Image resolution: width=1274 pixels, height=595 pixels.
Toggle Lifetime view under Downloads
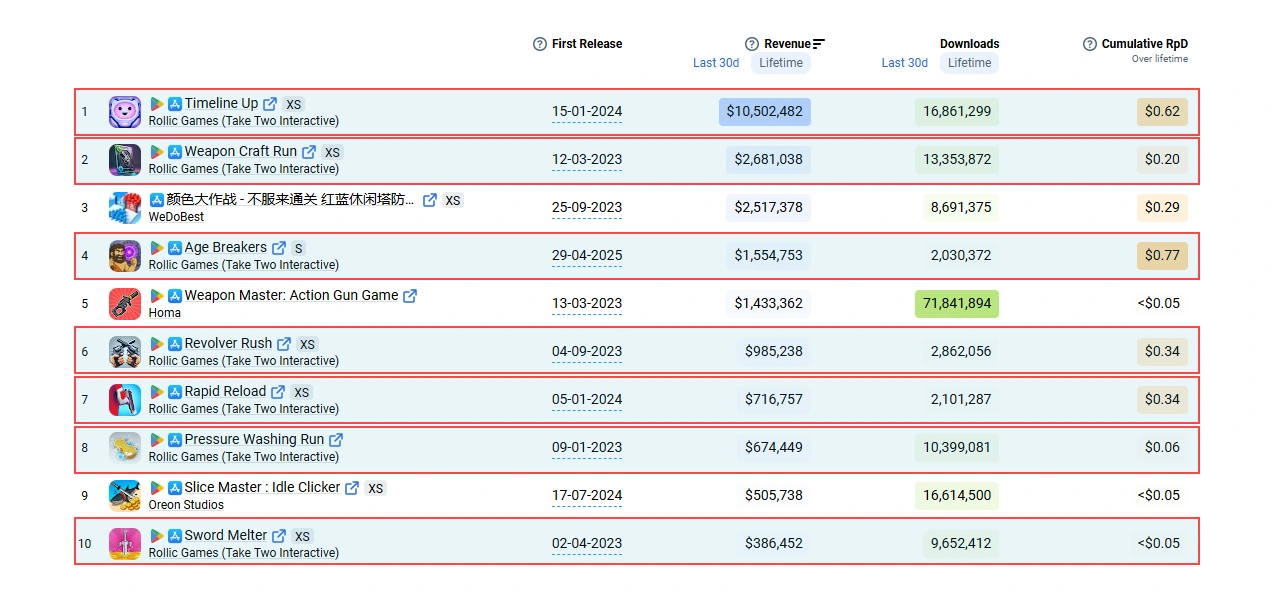point(968,63)
